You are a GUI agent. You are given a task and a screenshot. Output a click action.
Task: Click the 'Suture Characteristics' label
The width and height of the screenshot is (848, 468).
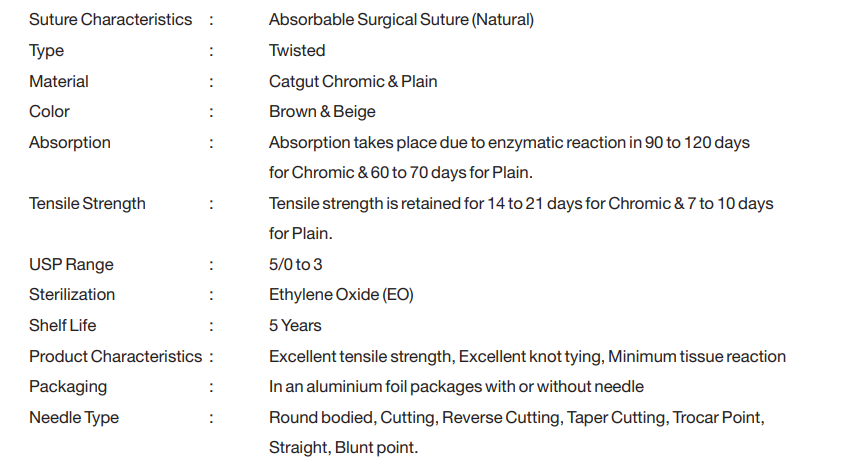click(110, 20)
